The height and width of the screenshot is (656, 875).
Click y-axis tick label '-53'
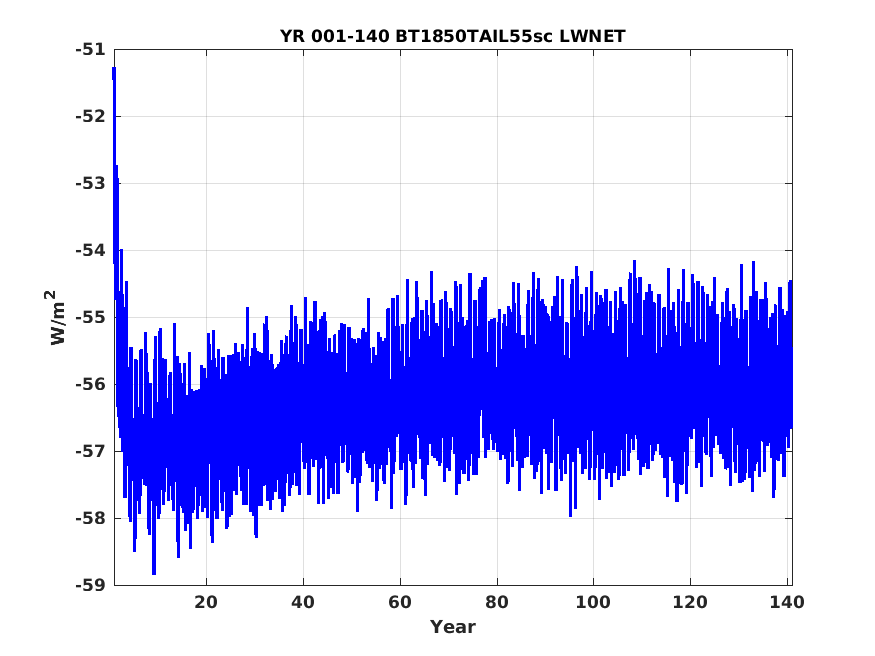click(90, 184)
